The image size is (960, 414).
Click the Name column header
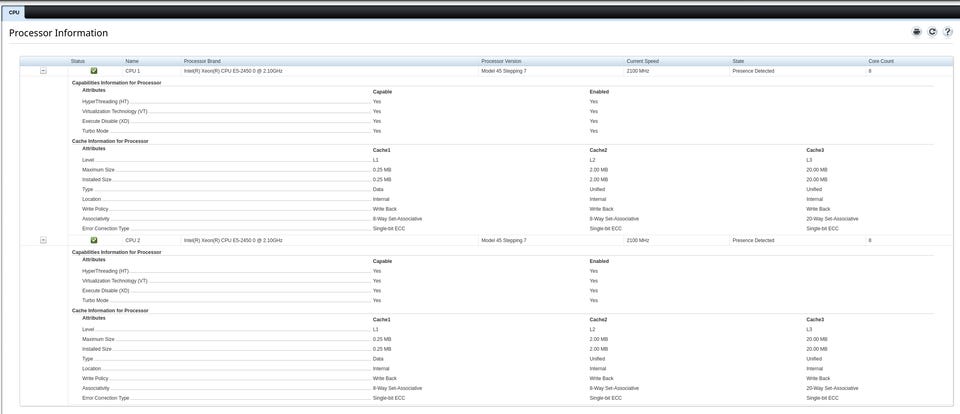(x=132, y=61)
